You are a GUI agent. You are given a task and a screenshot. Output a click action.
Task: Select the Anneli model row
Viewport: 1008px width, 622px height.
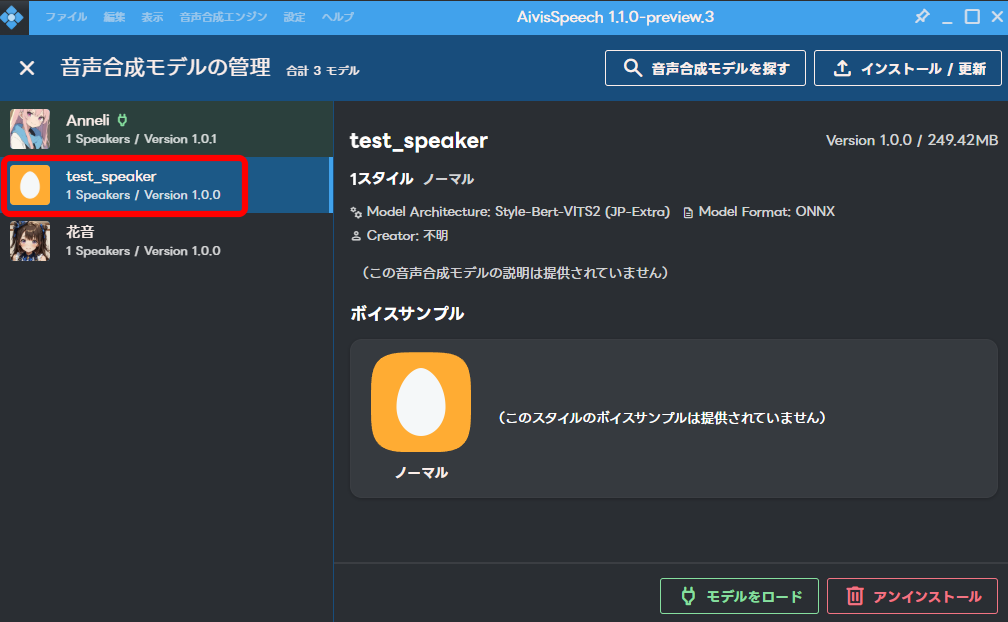coord(166,129)
